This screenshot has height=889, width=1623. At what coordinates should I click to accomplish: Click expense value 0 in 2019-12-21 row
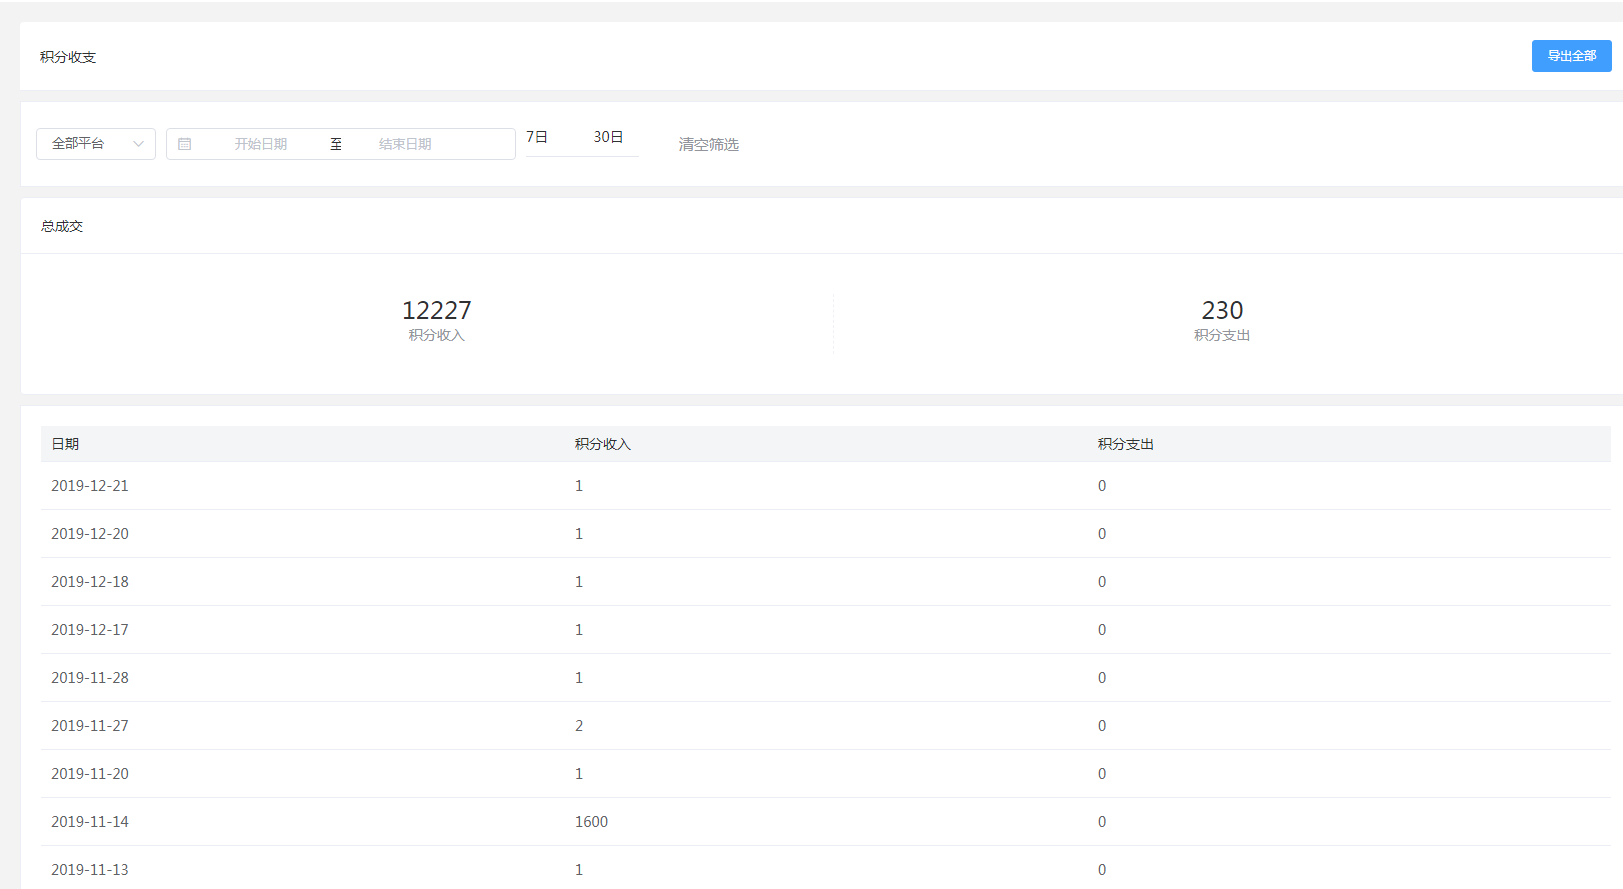click(x=1102, y=486)
